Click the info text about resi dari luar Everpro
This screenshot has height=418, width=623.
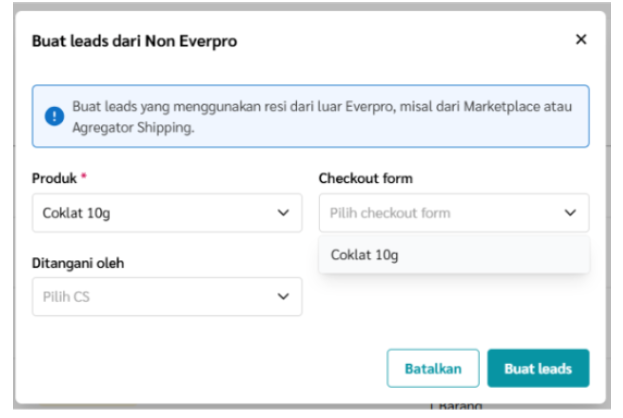(322, 117)
